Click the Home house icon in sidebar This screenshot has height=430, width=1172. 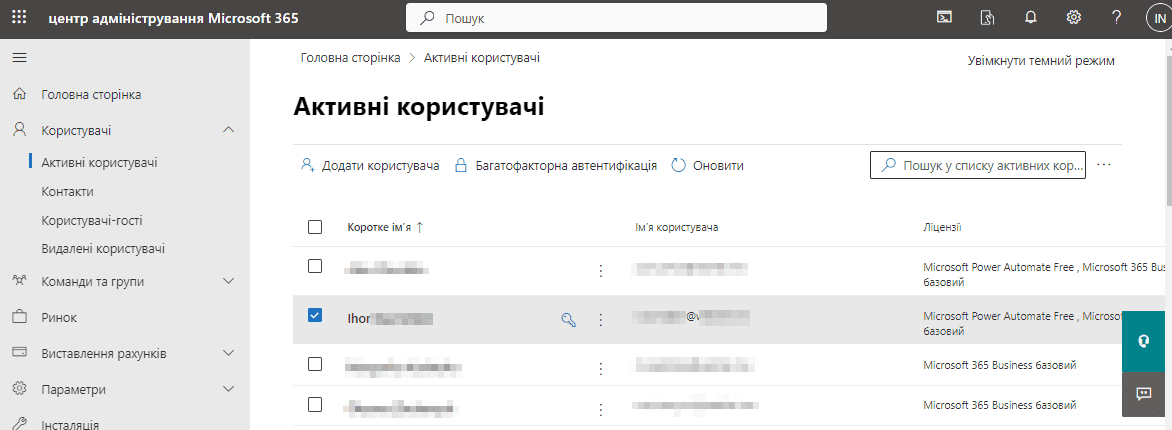point(20,95)
